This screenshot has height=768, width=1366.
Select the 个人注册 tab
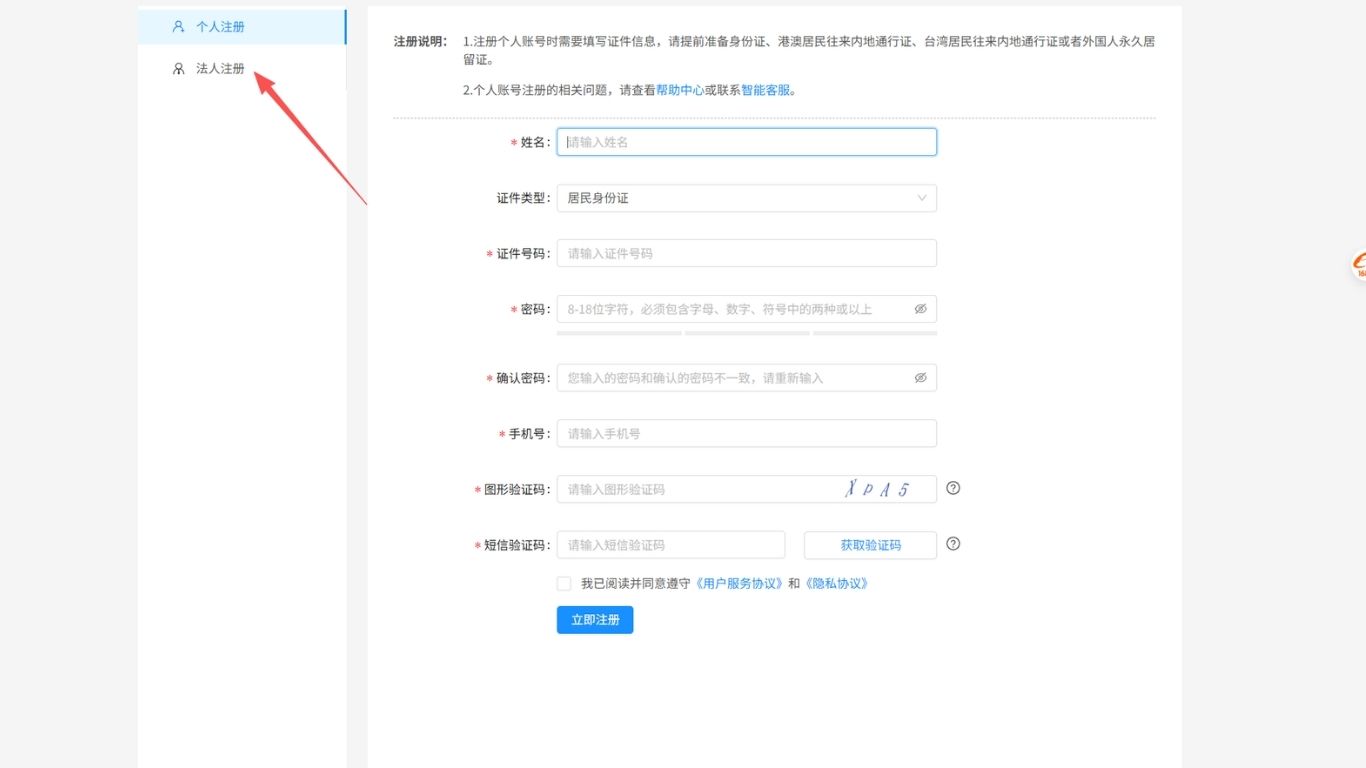[220, 27]
